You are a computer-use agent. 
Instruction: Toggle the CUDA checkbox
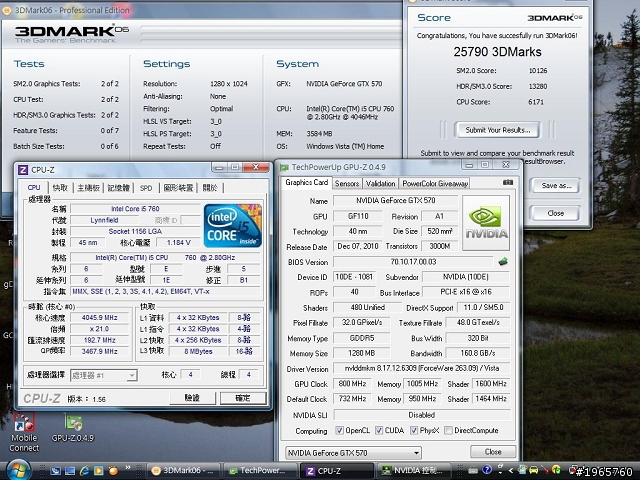coord(379,431)
